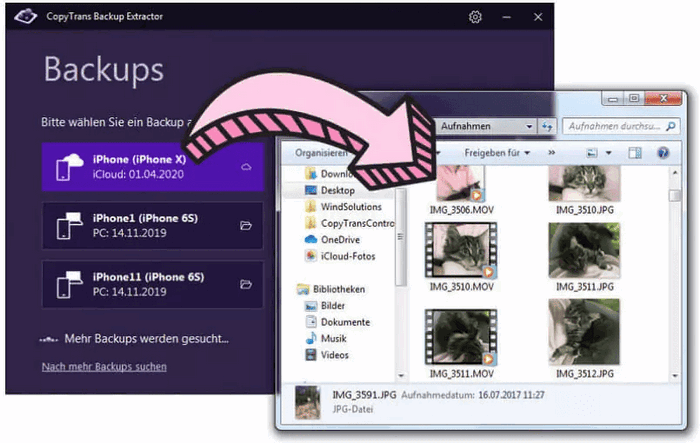
Task: Minimize the CopyTrans Backup Extractor window
Action: pyautogui.click(x=506, y=17)
